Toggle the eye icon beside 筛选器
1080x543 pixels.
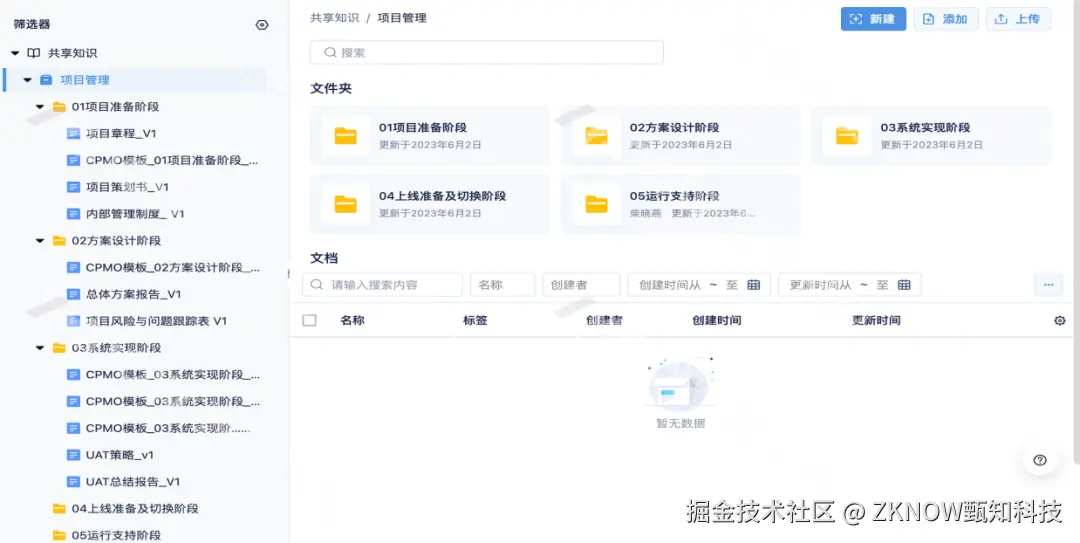(262, 25)
